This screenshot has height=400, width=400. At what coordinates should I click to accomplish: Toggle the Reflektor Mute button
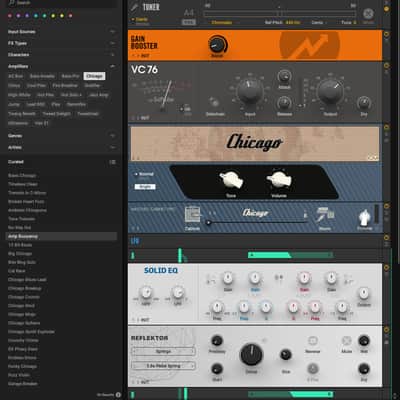[347, 341]
